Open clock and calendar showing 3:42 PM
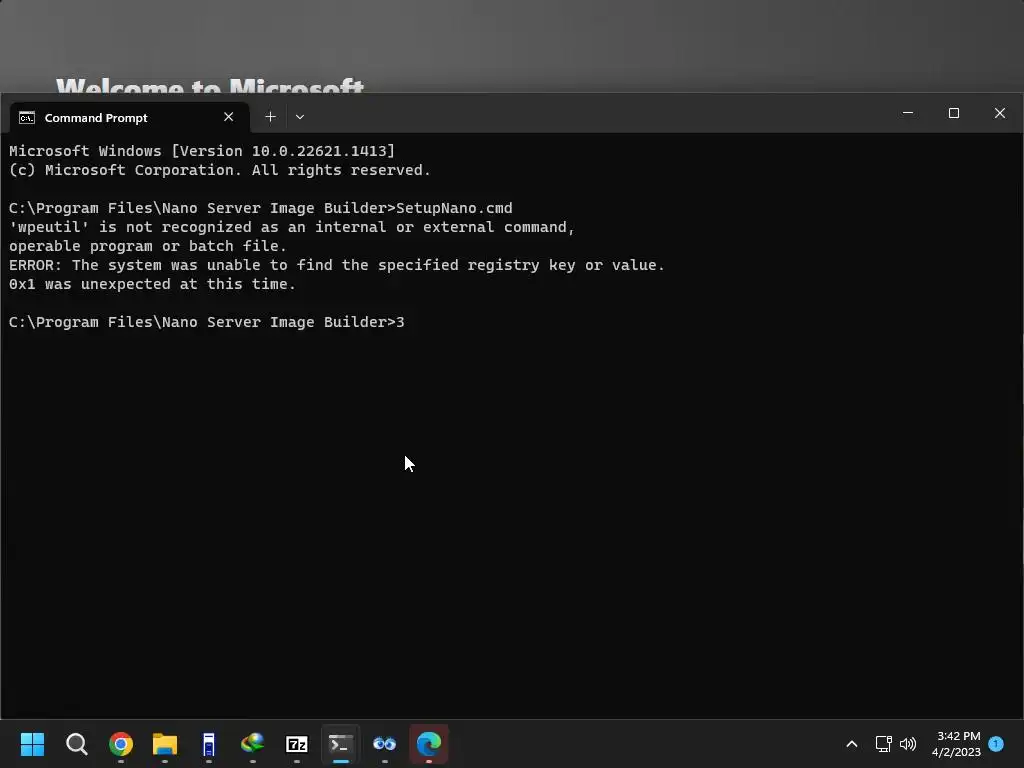The height and width of the screenshot is (768, 1024). tap(957, 744)
